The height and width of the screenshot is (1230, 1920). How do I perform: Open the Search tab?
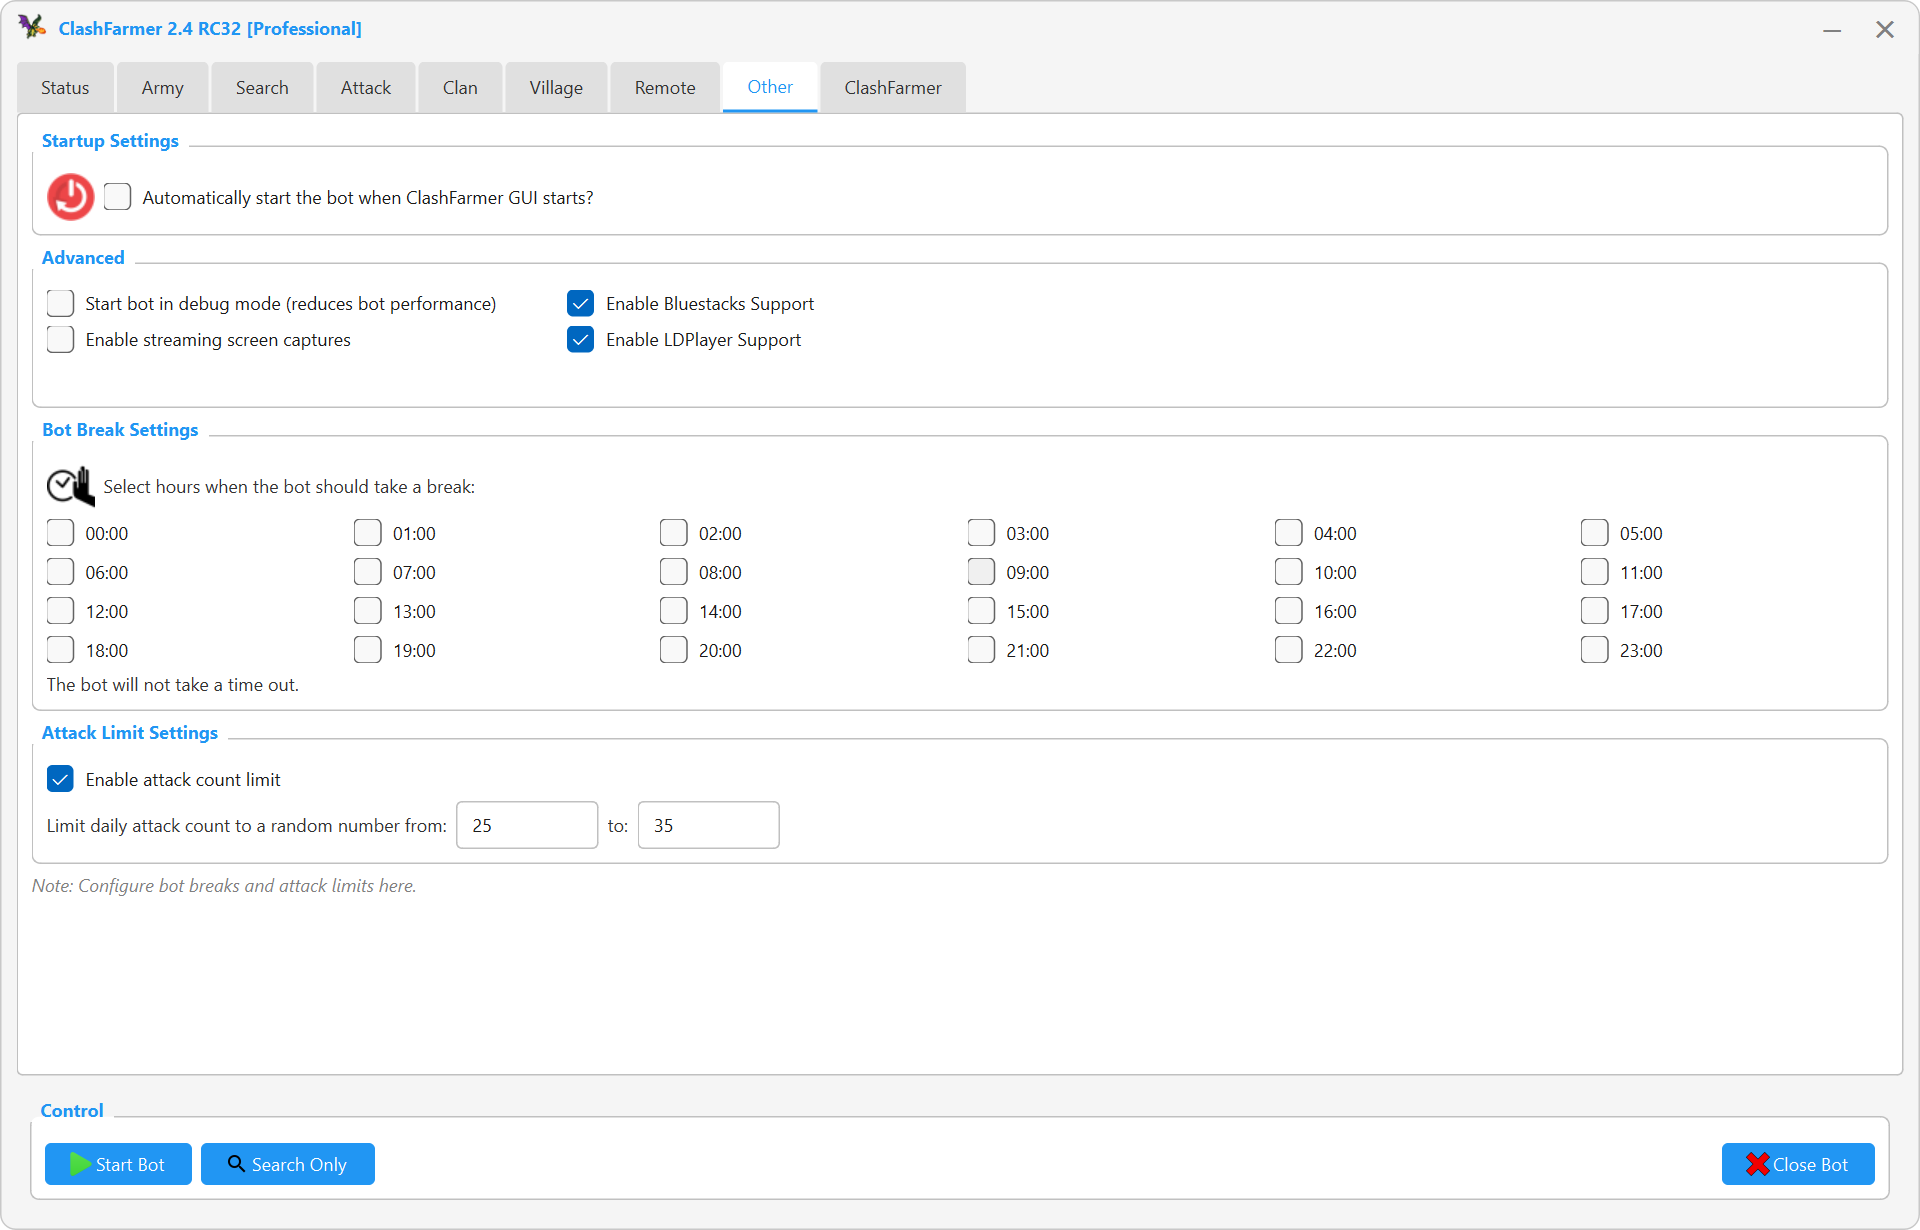[x=262, y=88]
